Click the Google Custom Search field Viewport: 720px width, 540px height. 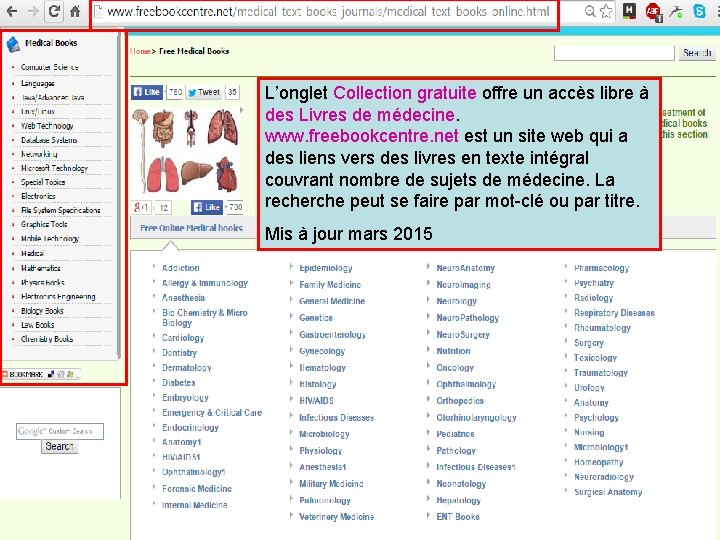click(60, 431)
